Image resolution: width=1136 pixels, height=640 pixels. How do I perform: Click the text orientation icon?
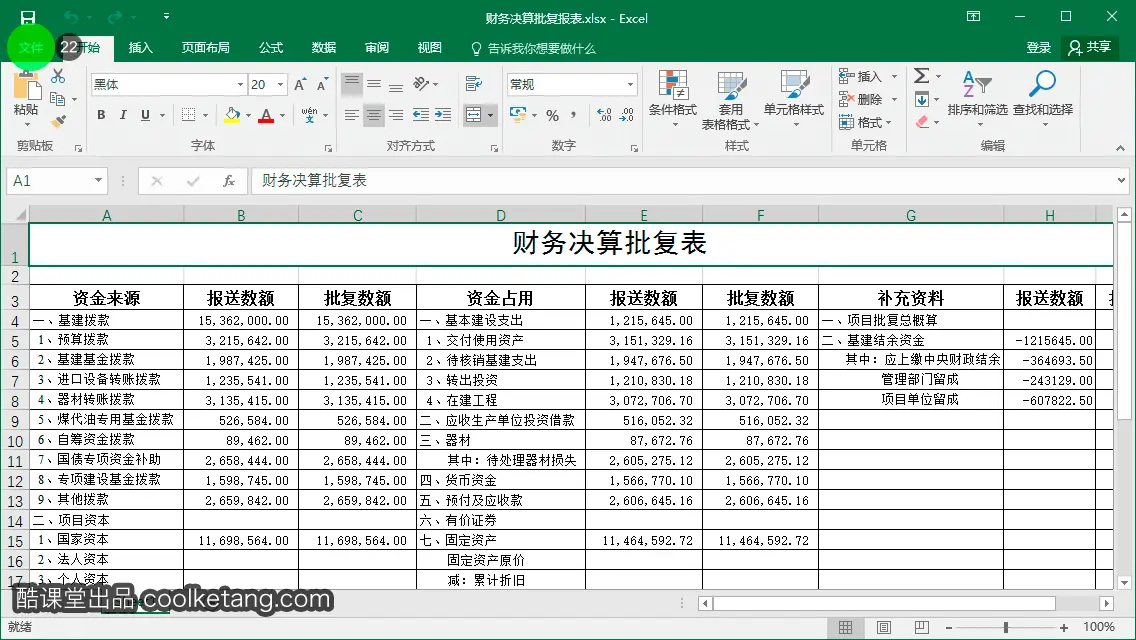(422, 84)
